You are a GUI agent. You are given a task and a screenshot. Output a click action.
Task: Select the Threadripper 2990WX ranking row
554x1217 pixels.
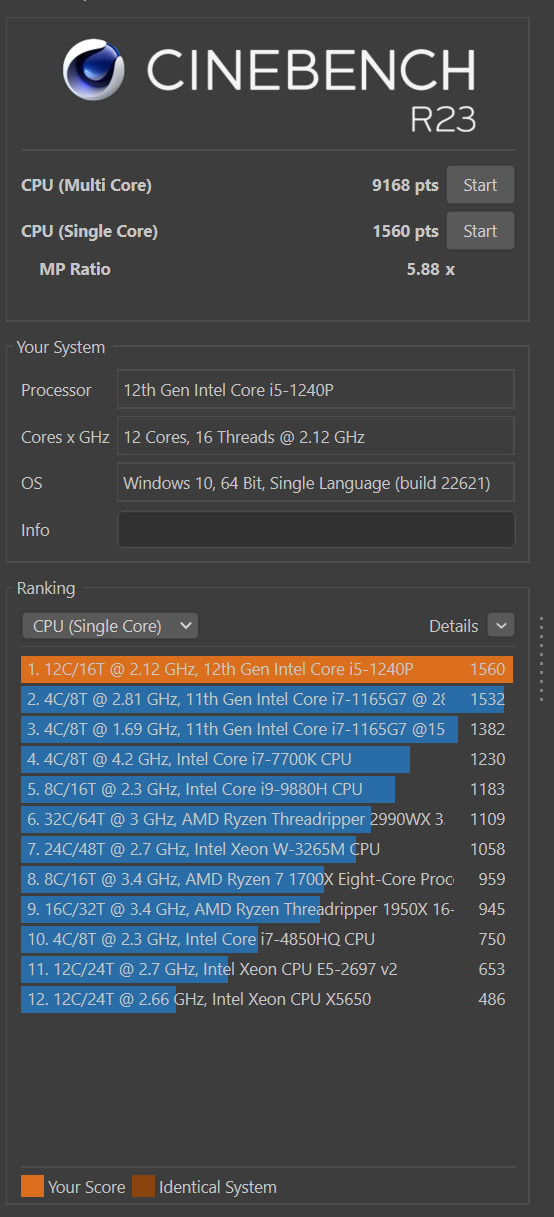267,819
